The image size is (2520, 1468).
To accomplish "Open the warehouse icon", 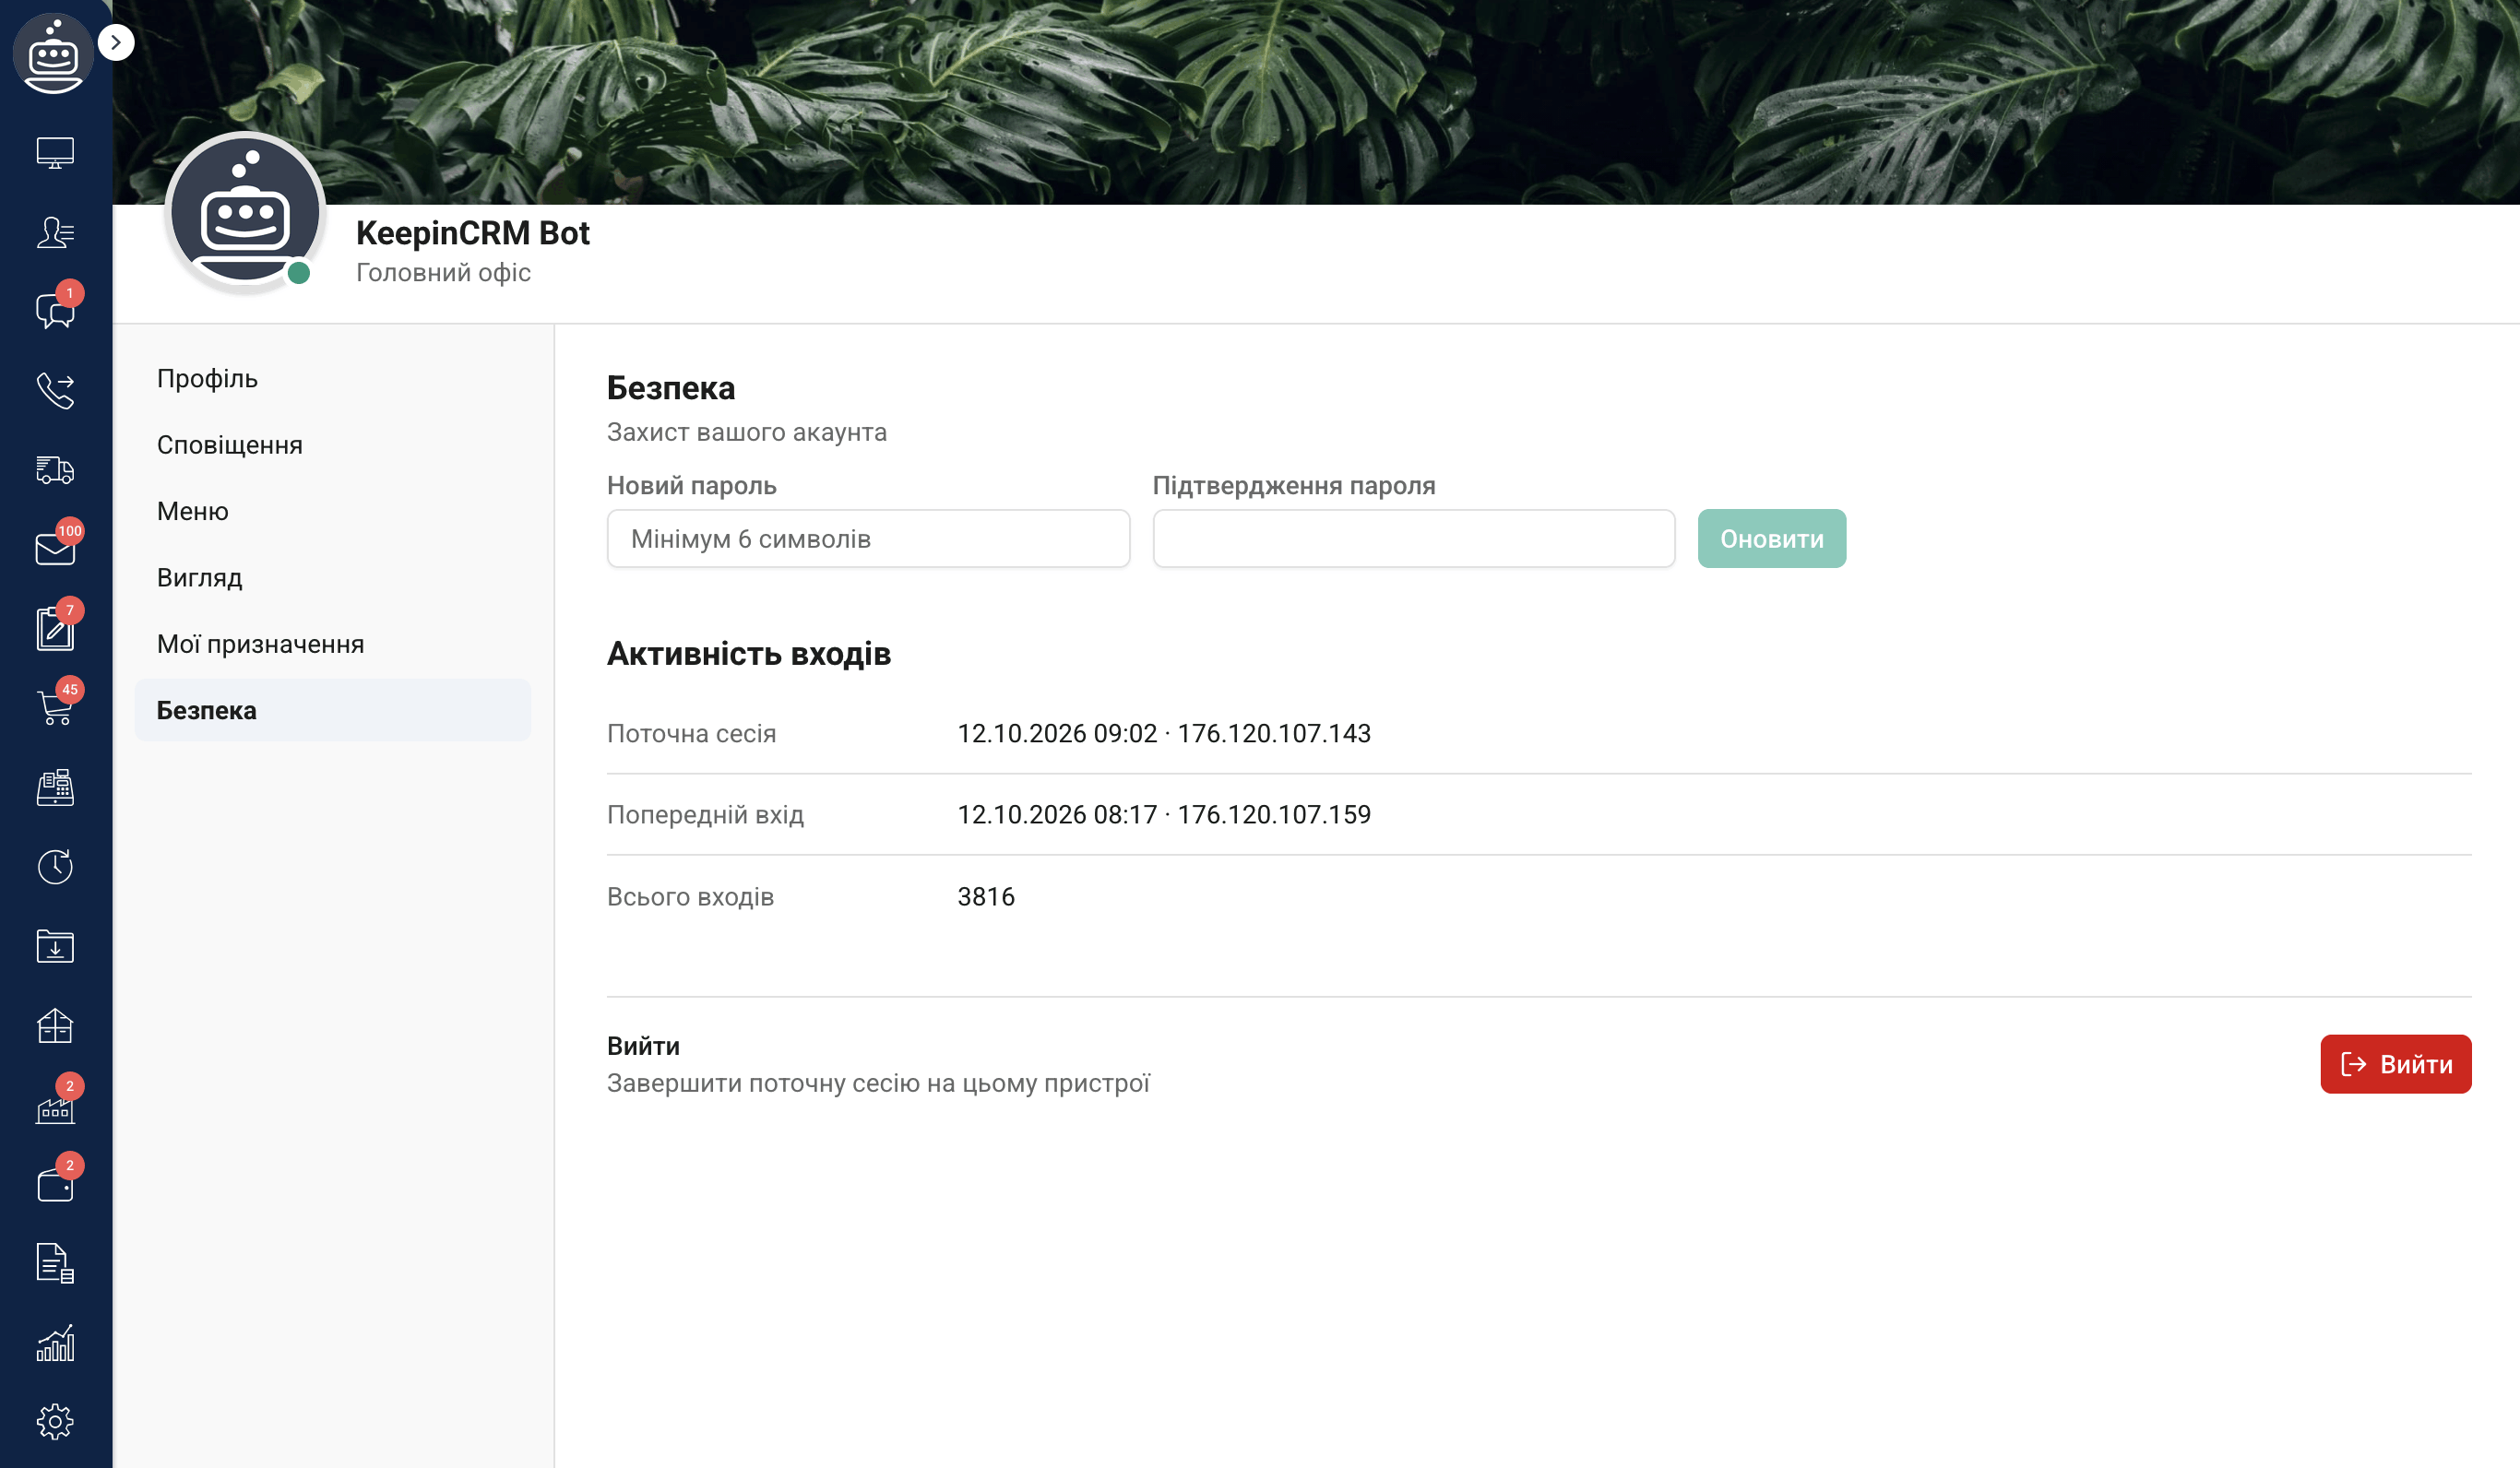I will click(x=55, y=1025).
